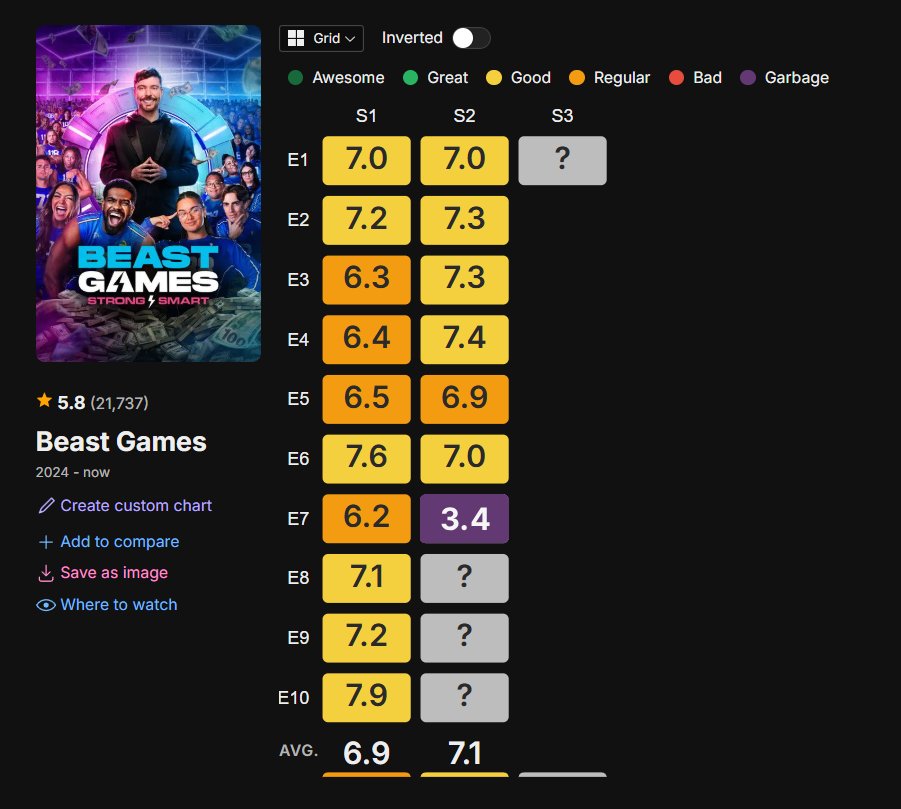Click the S2 average value 7.1
The image size is (901, 809).
tap(464, 753)
